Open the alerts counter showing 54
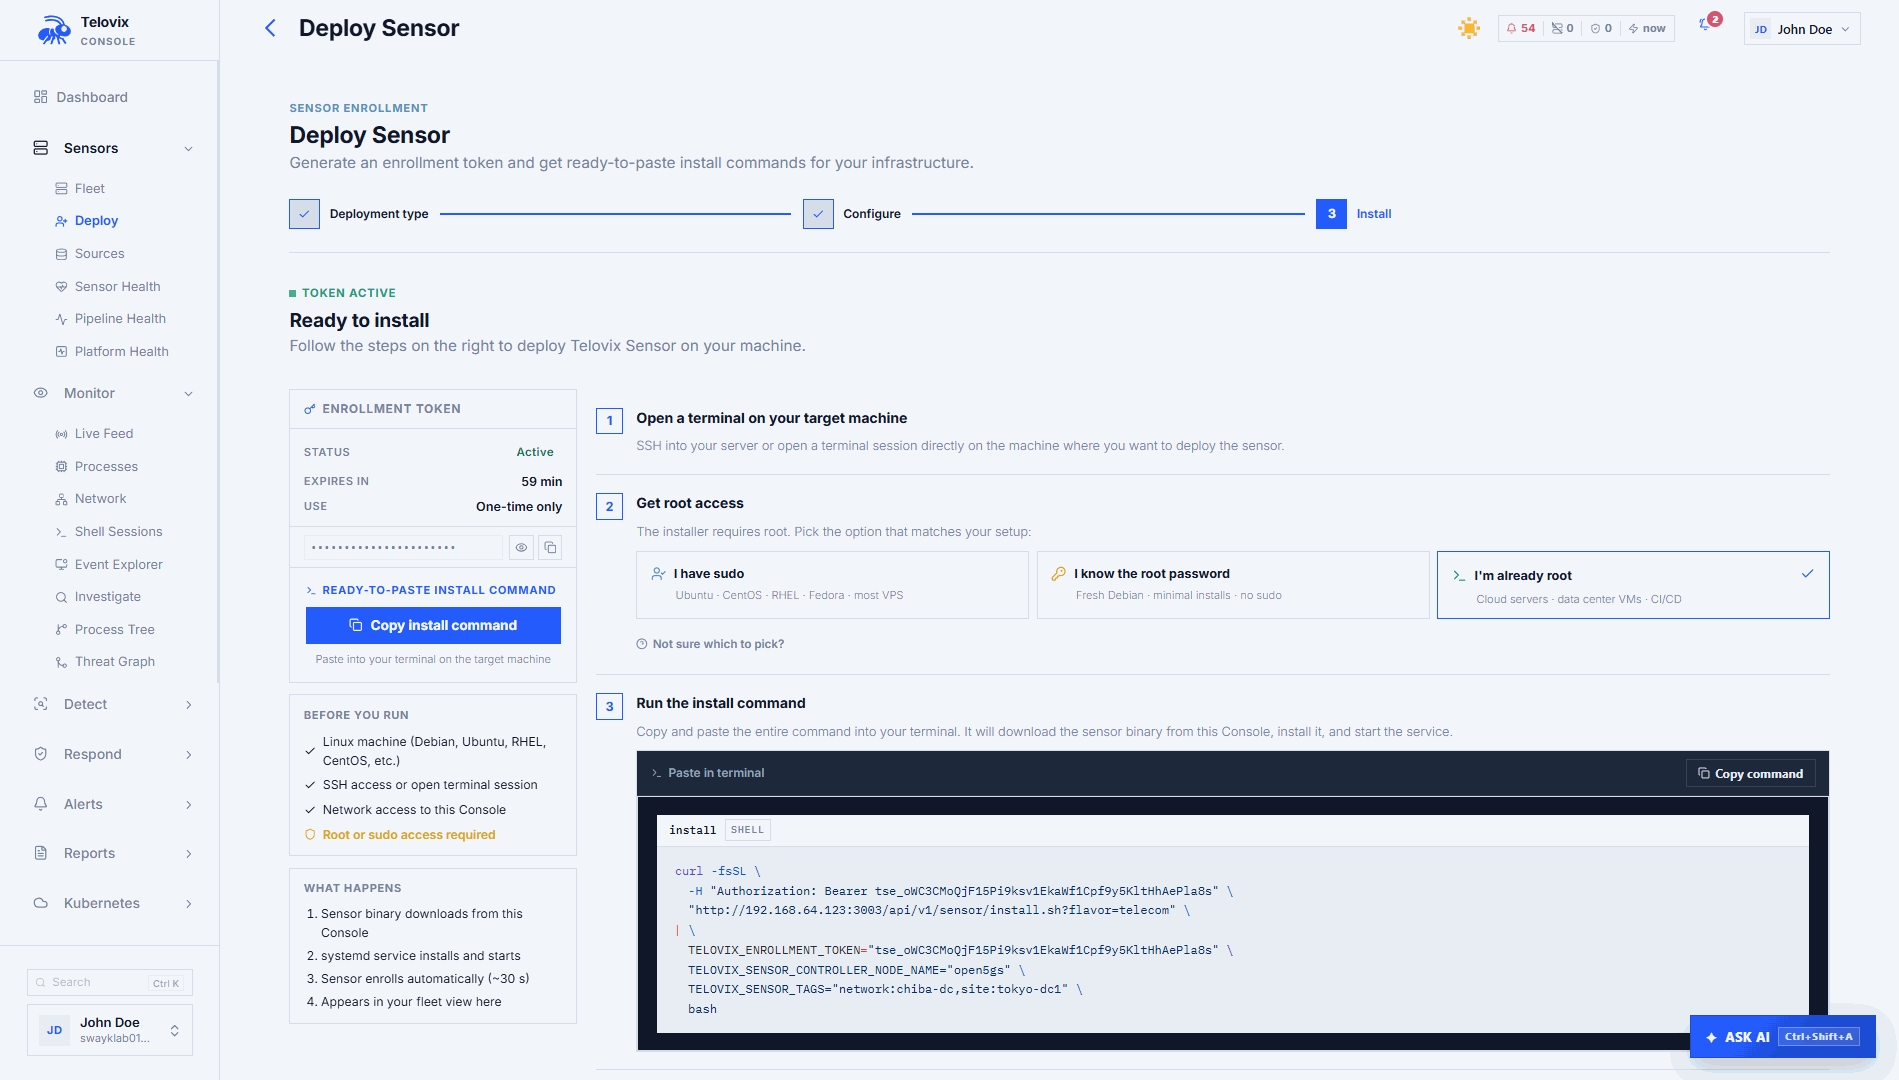Viewport: 1899px width, 1080px height. 1520,28
